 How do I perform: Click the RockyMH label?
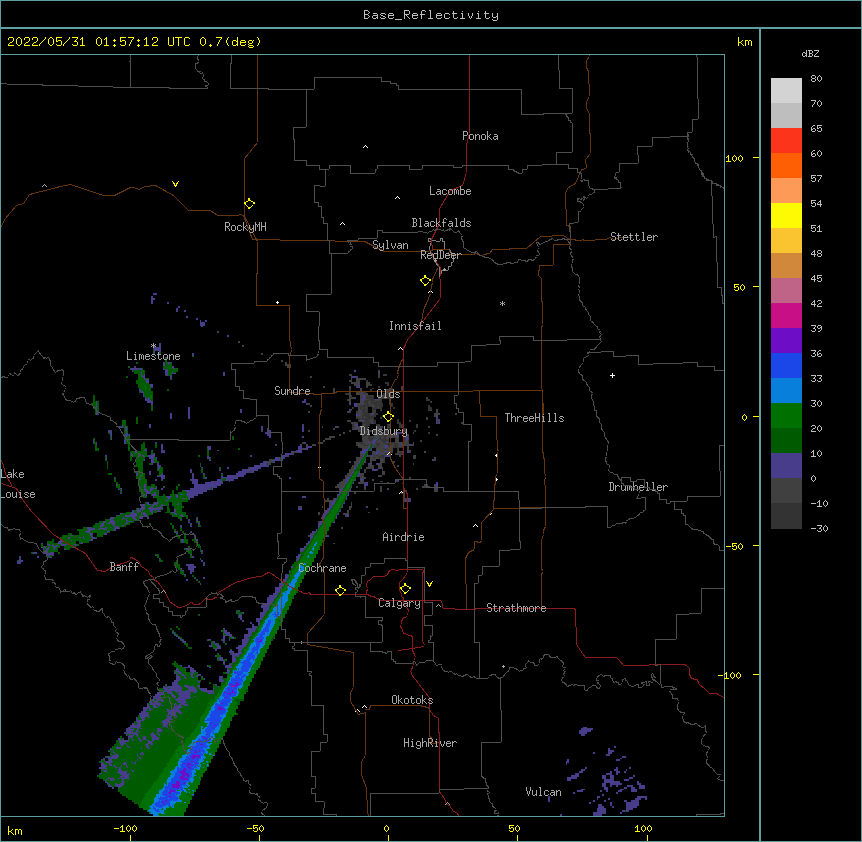pos(245,227)
